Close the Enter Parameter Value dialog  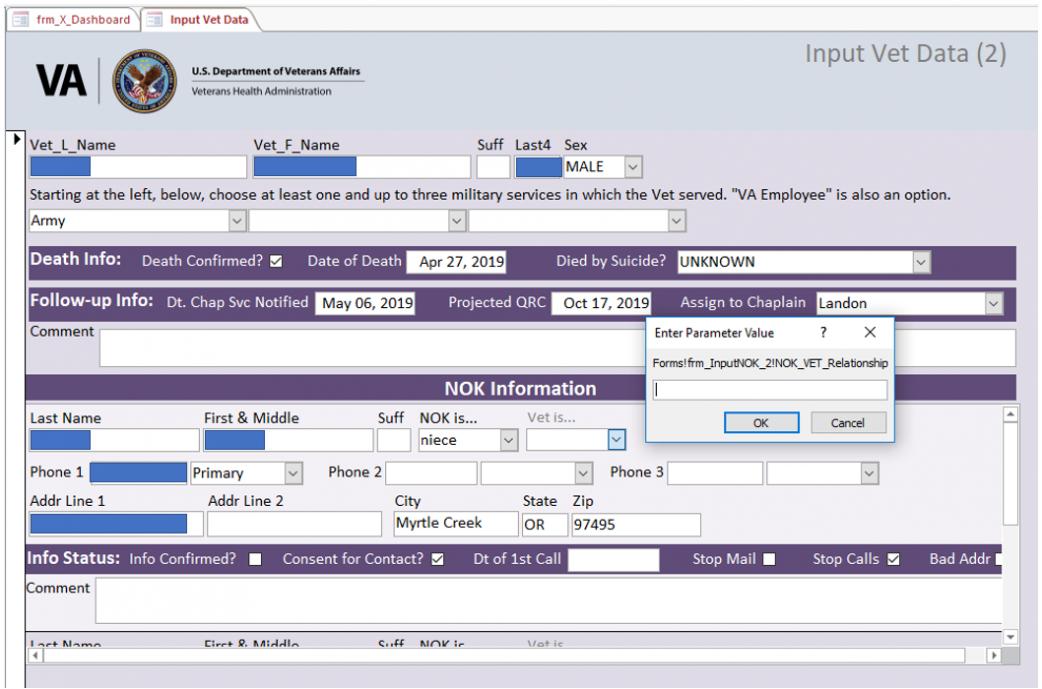click(x=869, y=331)
